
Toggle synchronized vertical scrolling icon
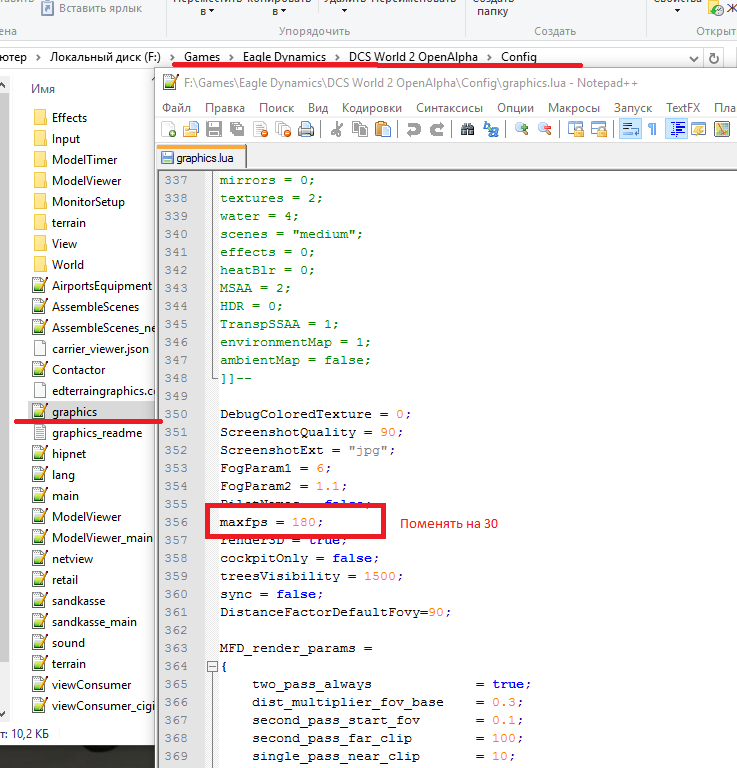coord(576,129)
